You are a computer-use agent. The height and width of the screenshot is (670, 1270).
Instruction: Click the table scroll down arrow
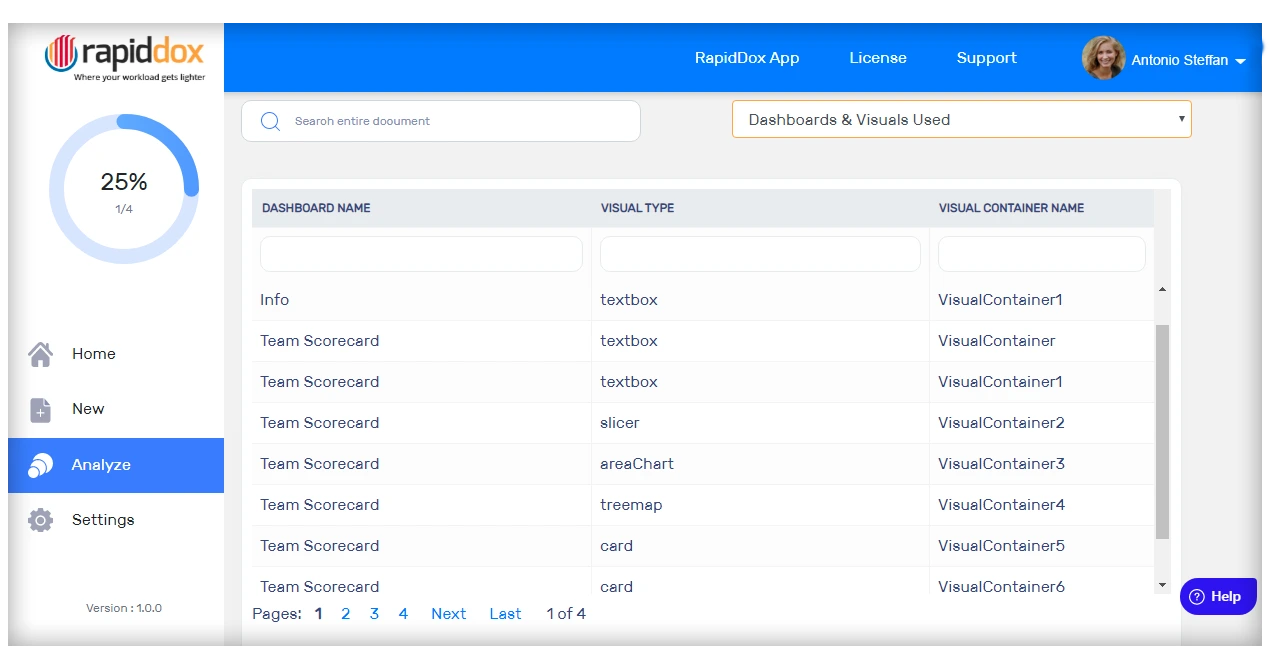click(1162, 585)
